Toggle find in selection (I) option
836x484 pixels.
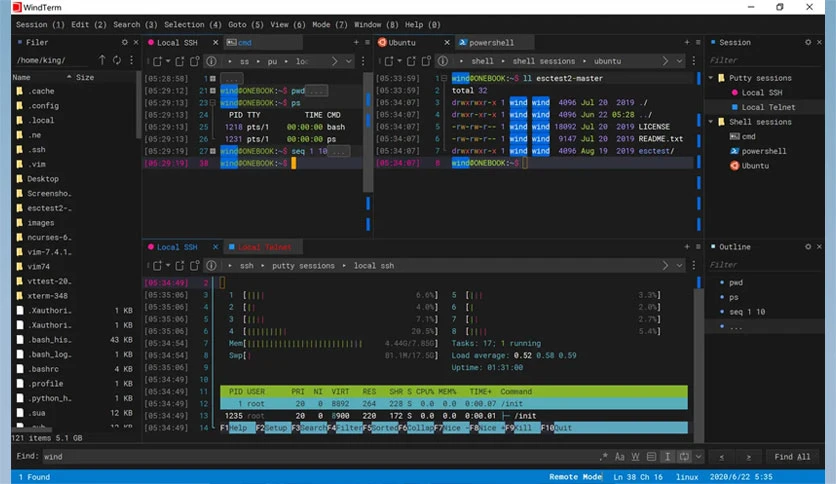[x=668, y=457]
